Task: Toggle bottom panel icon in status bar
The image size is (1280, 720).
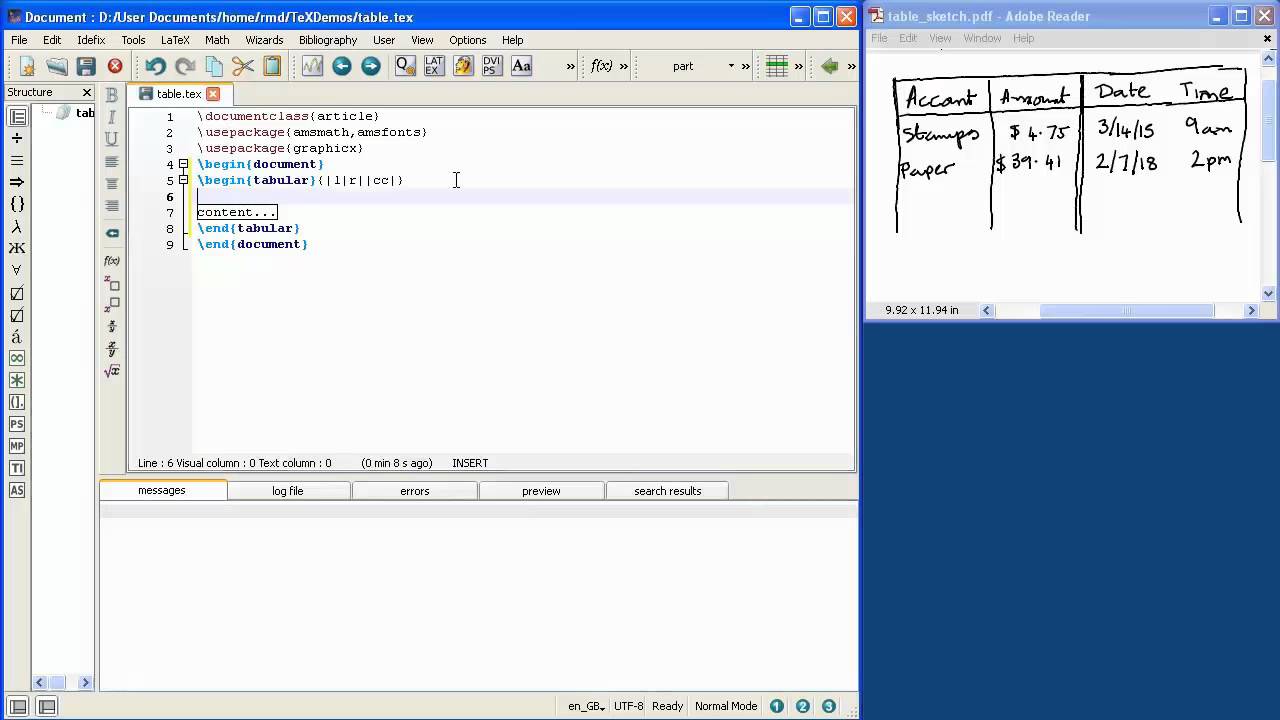Action: [x=46, y=706]
